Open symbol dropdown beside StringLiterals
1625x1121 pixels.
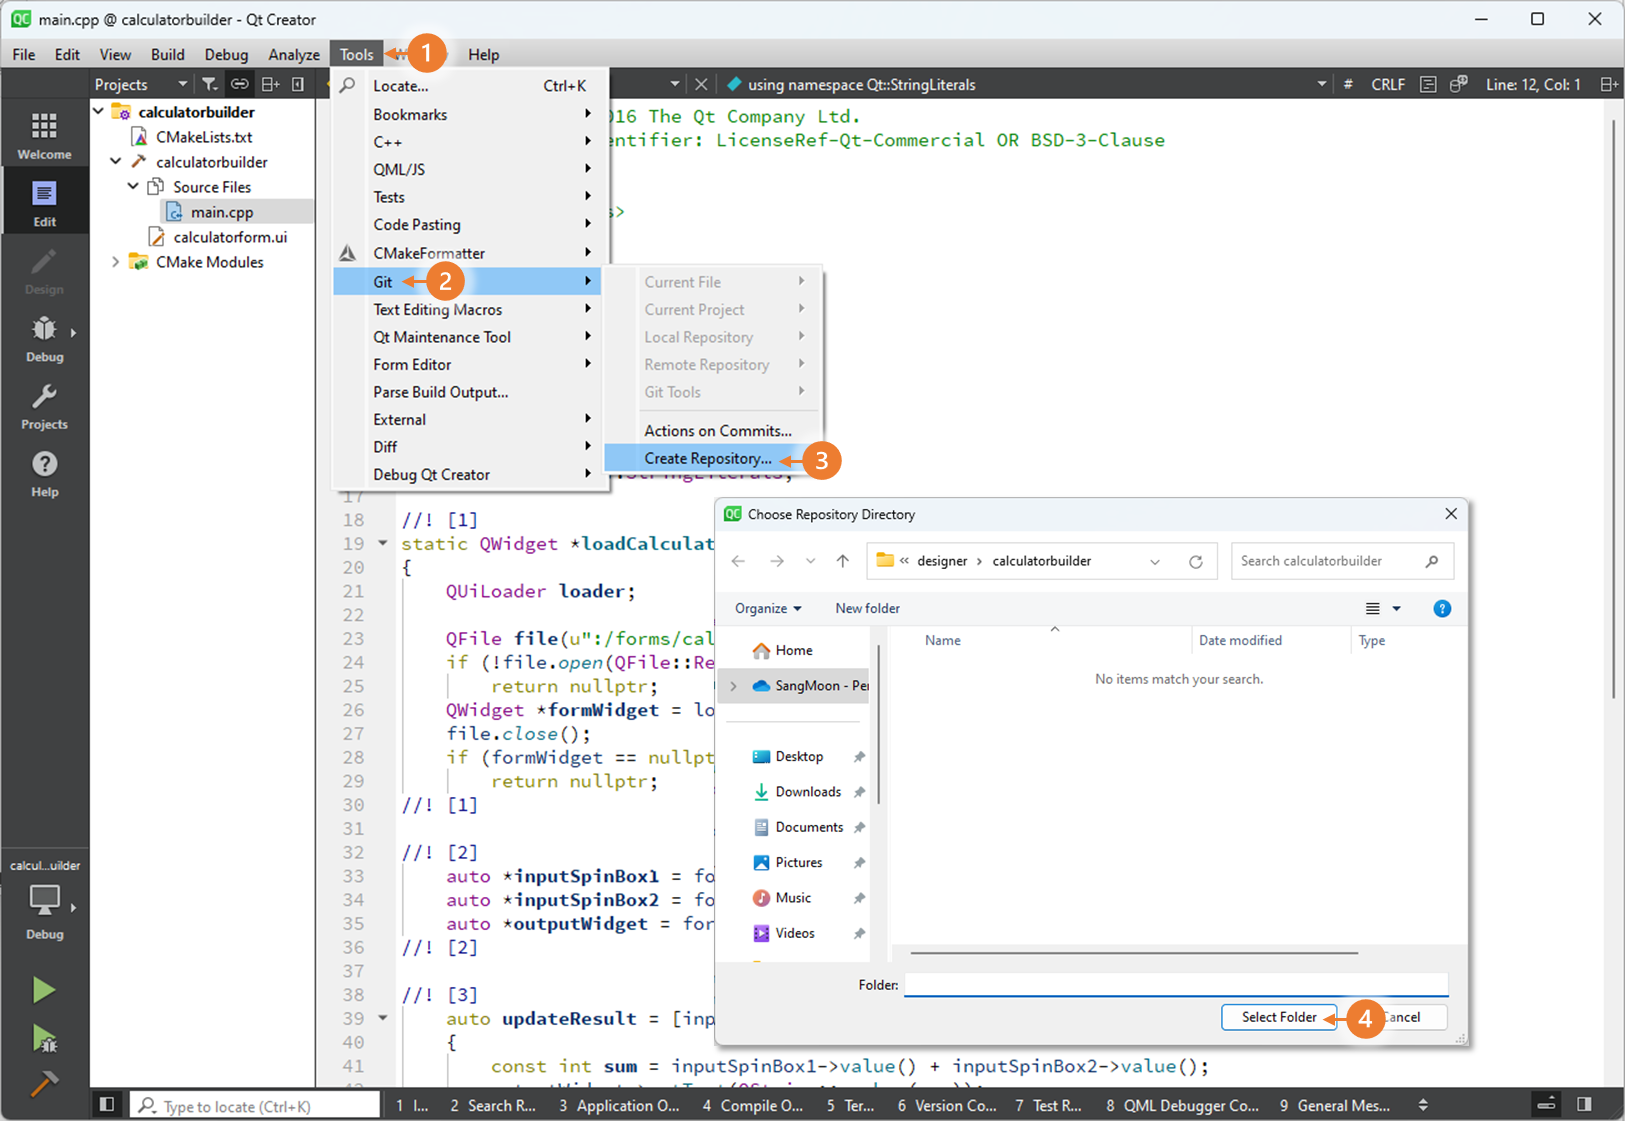tap(1322, 84)
